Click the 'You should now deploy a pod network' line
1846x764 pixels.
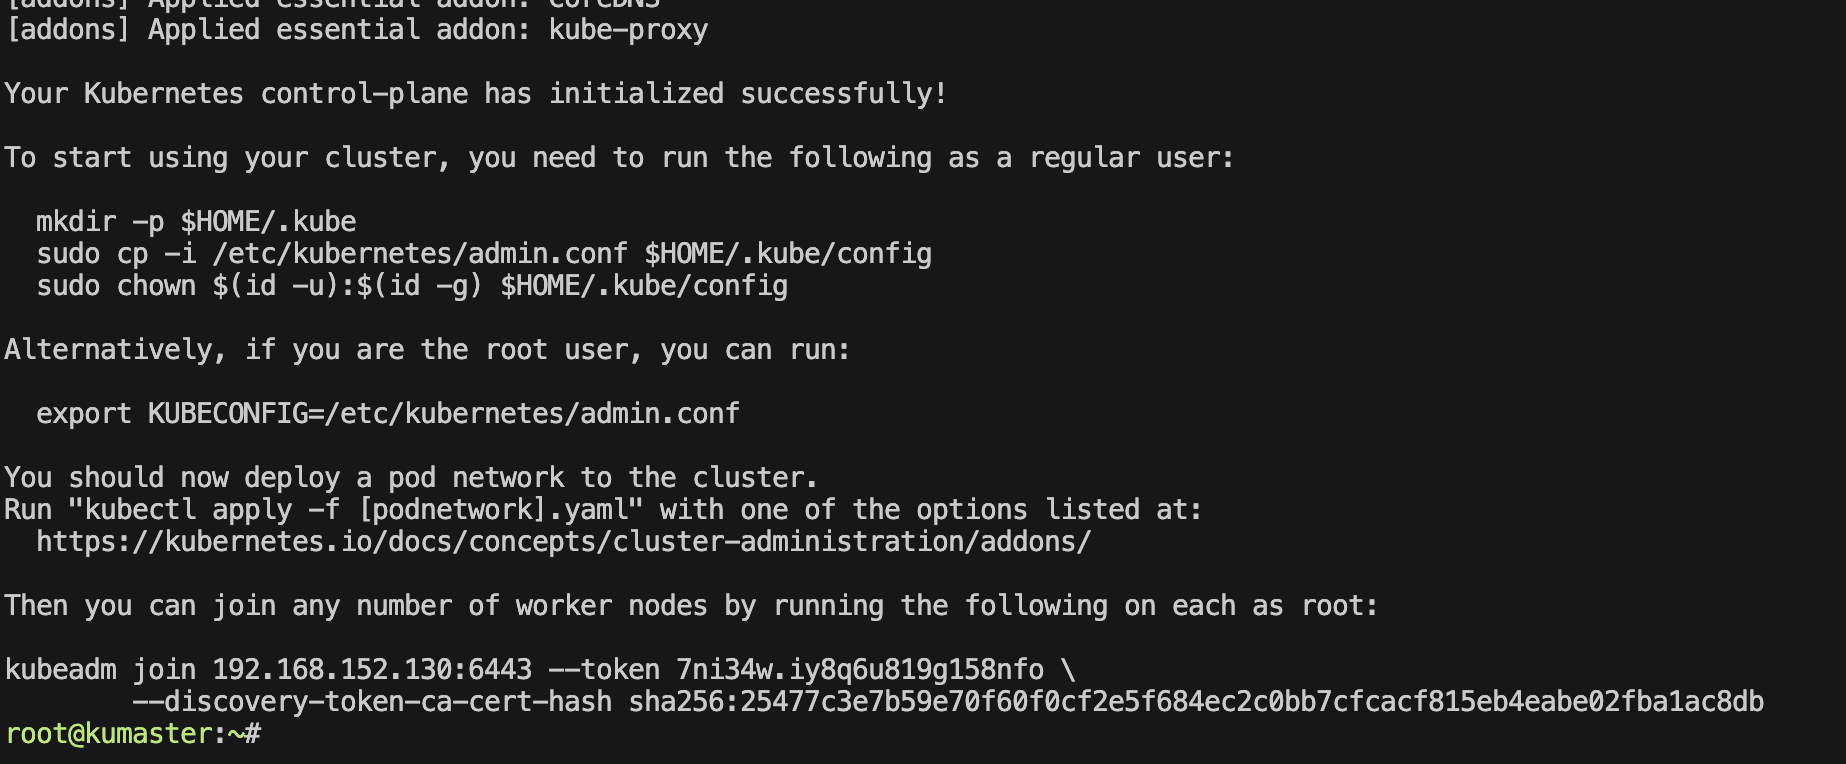pos(412,478)
